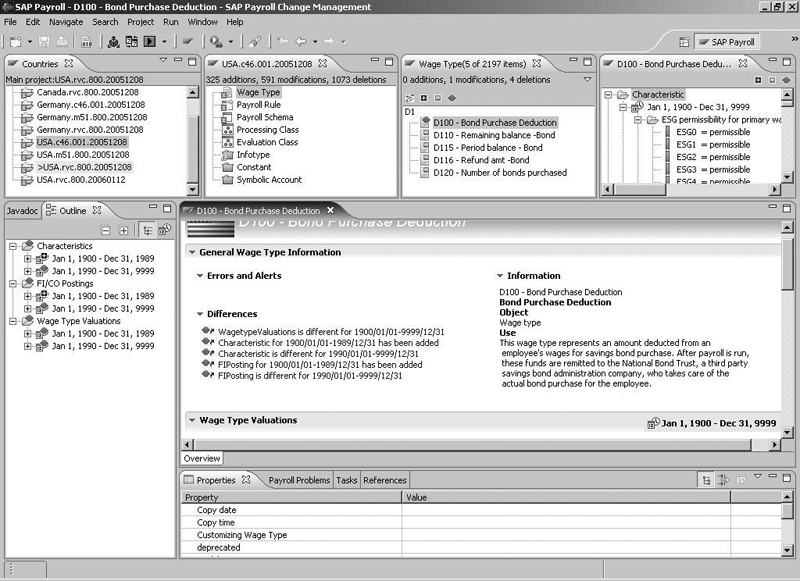The image size is (800, 581).
Task: Click the import/export ship toolbar icon
Action: 113,42
